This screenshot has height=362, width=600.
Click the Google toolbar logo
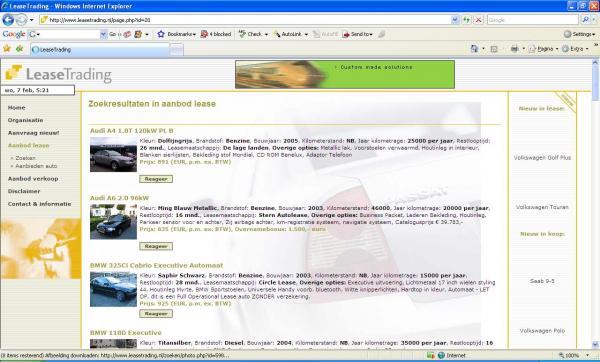pos(14,34)
